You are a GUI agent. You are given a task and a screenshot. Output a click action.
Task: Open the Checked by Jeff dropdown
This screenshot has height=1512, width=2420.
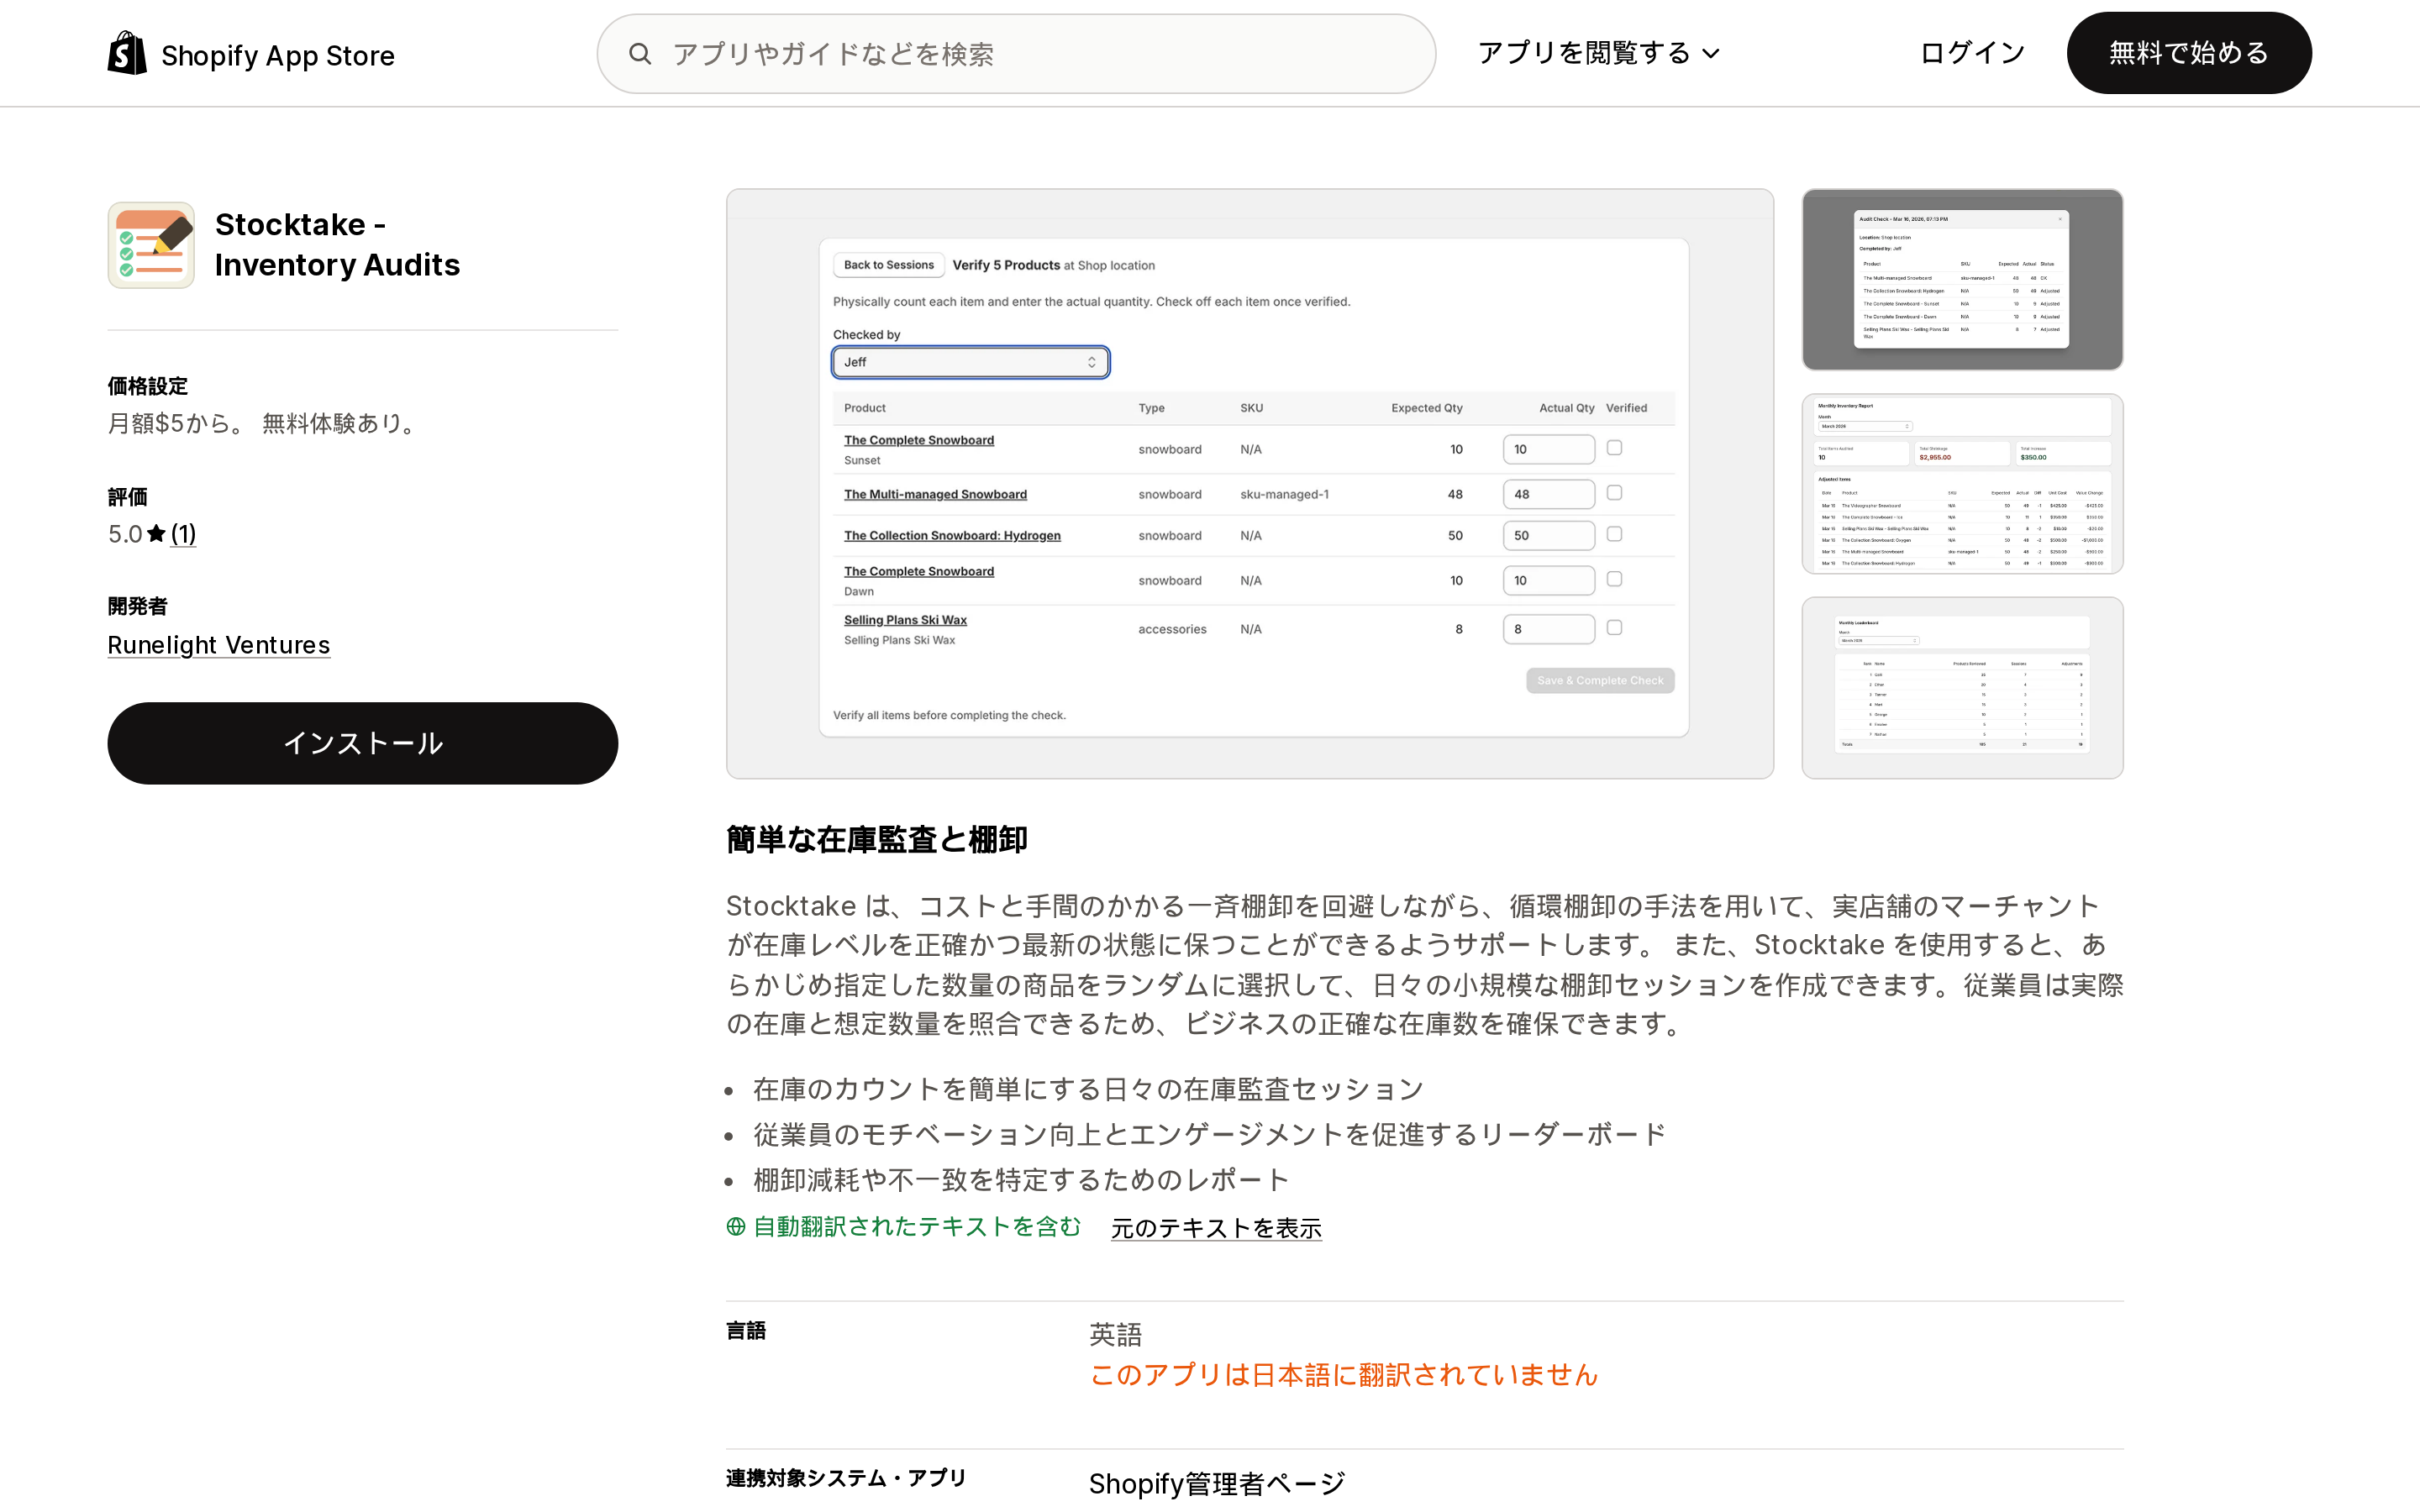(970, 362)
